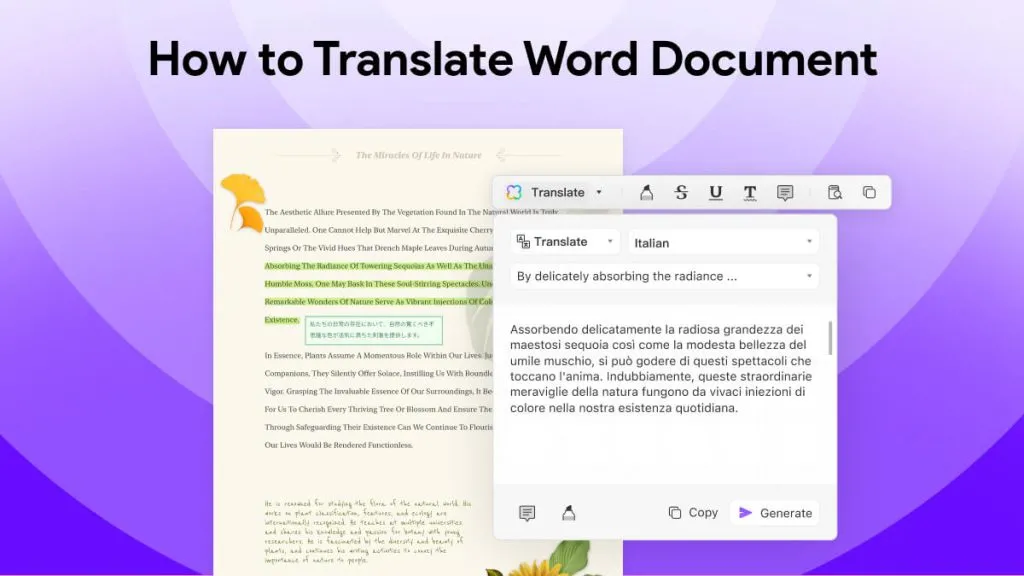
Task: Expand the 'By delicately absorbing the radiance' dropdown
Action: tap(664, 276)
